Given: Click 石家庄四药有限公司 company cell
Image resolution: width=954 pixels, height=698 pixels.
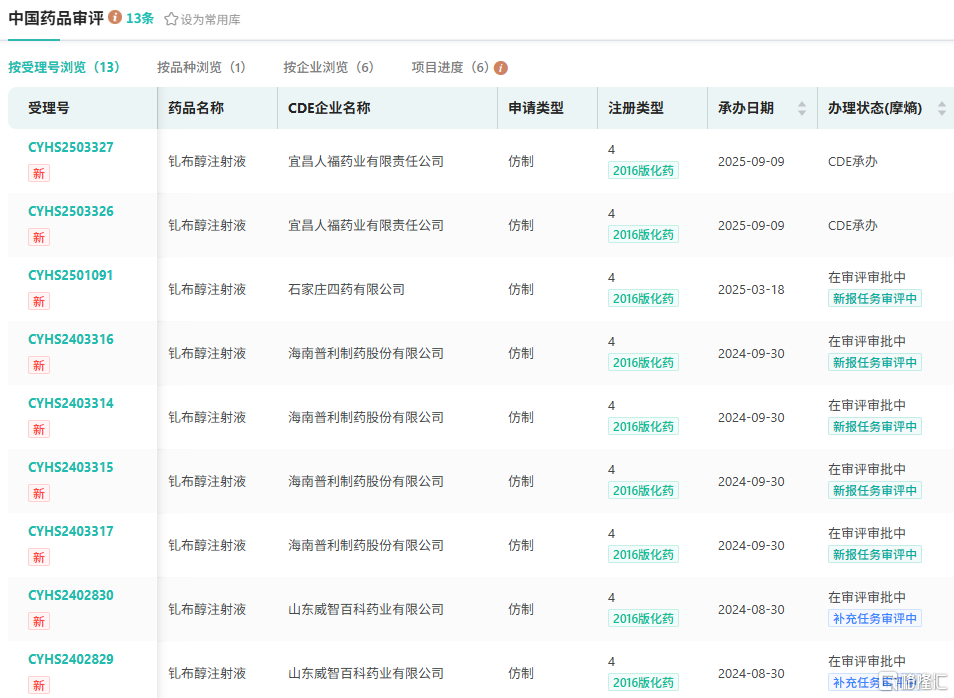Looking at the screenshot, I should (x=346, y=289).
